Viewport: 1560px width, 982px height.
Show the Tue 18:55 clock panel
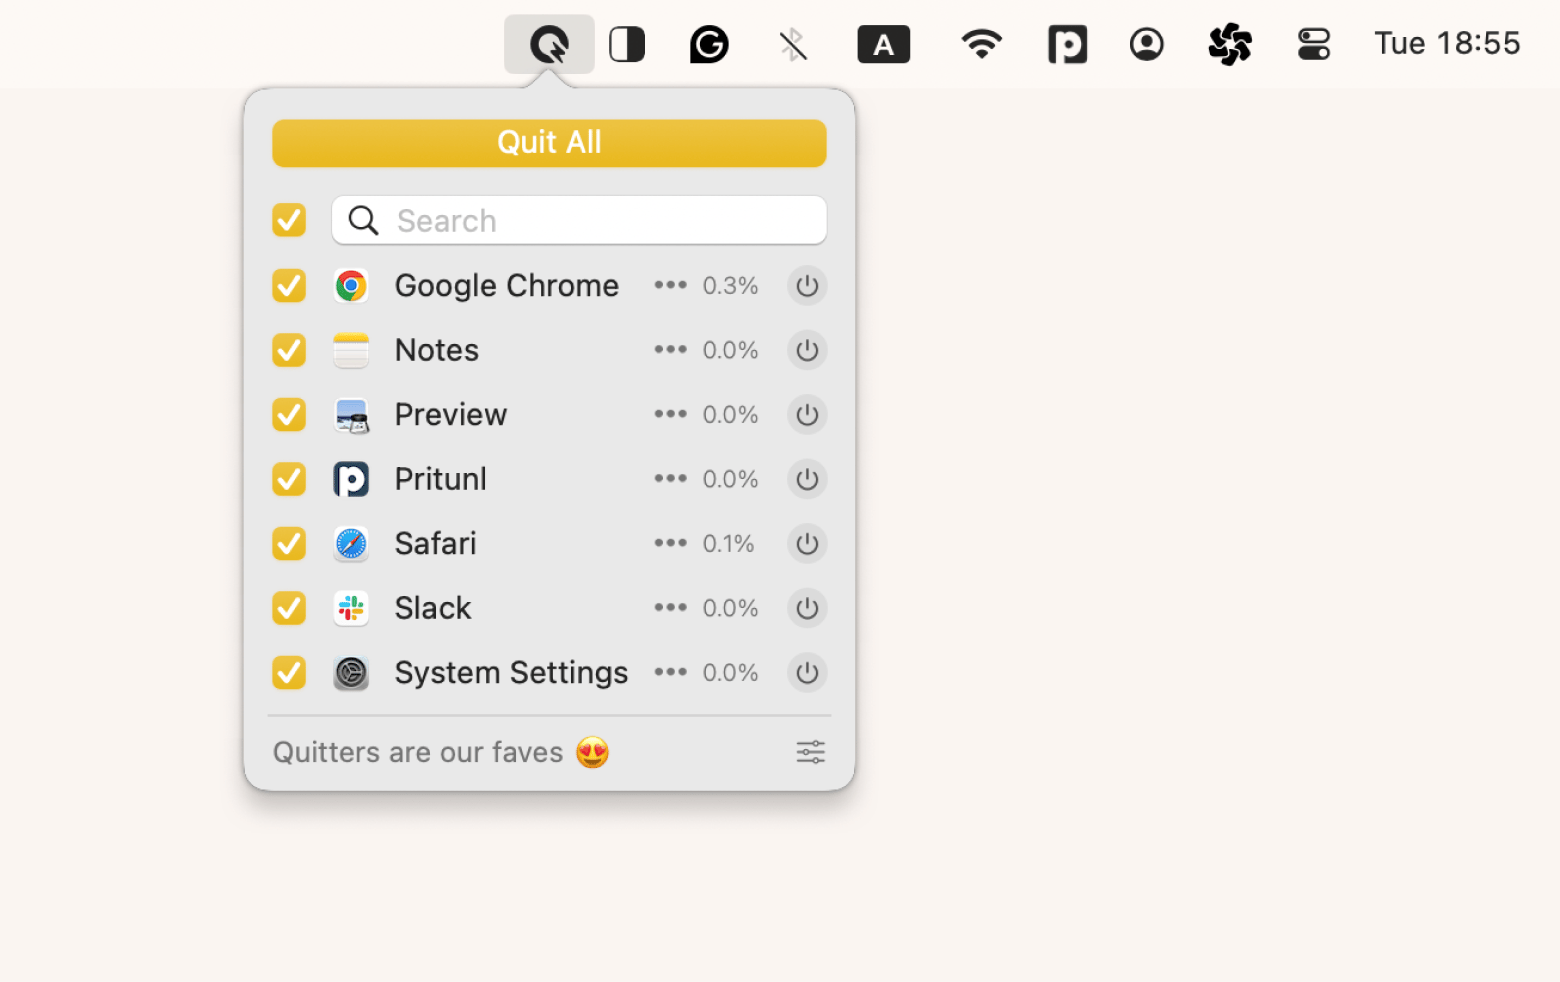pyautogui.click(x=1447, y=43)
